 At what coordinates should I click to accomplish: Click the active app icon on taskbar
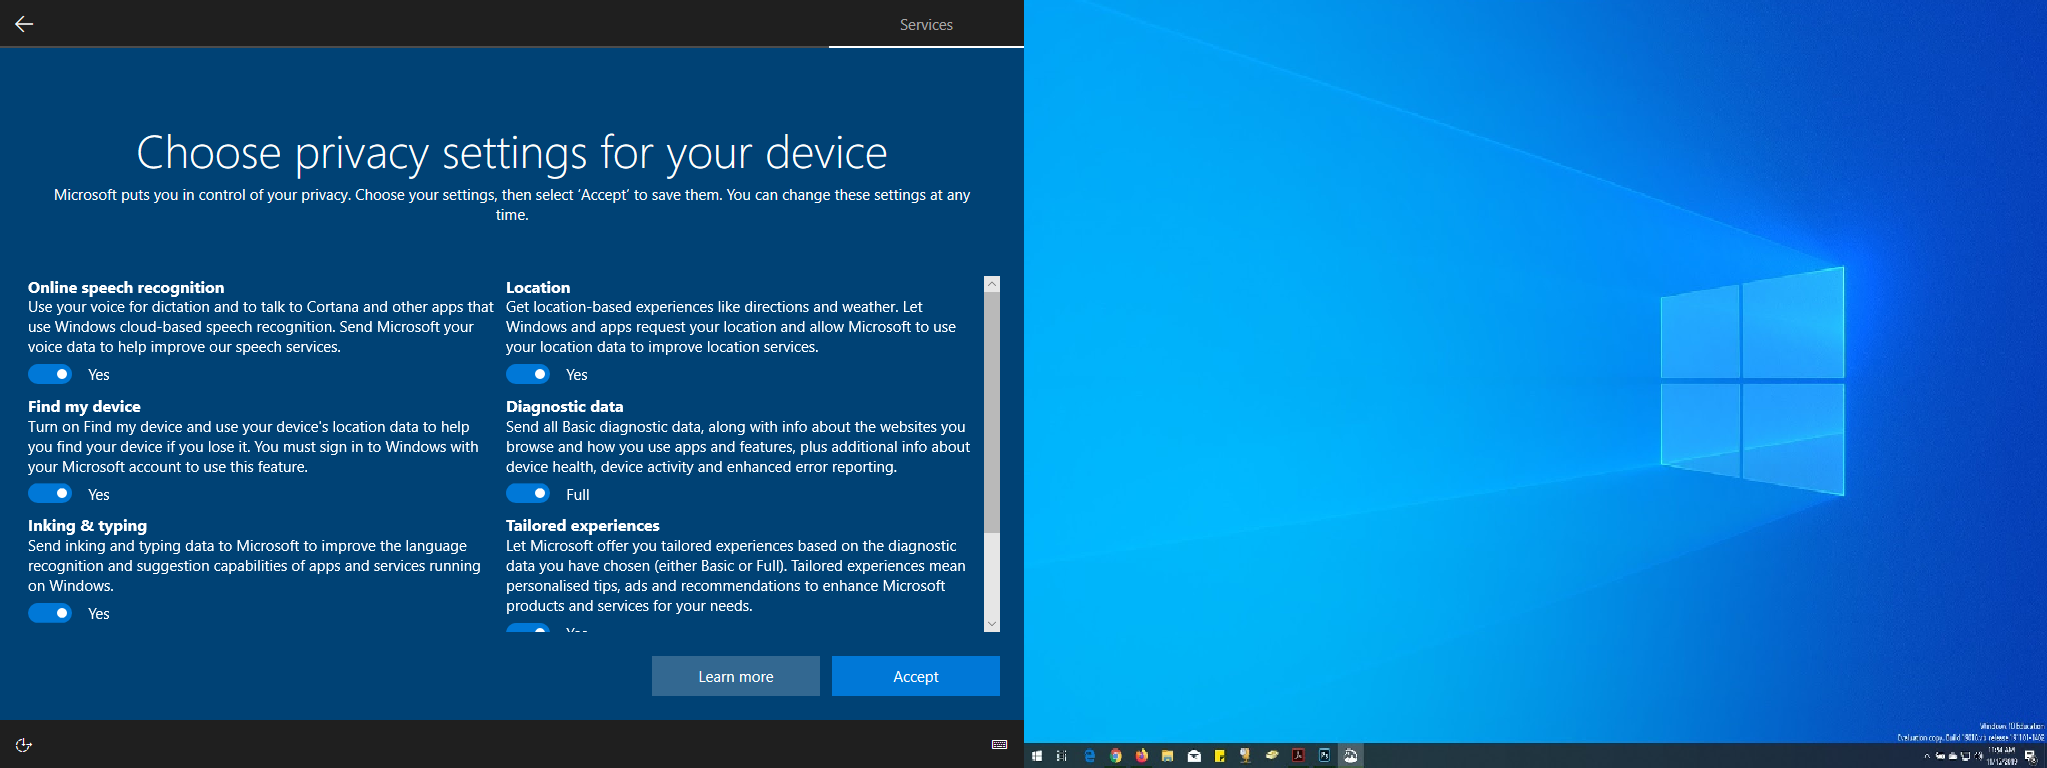[1351, 756]
